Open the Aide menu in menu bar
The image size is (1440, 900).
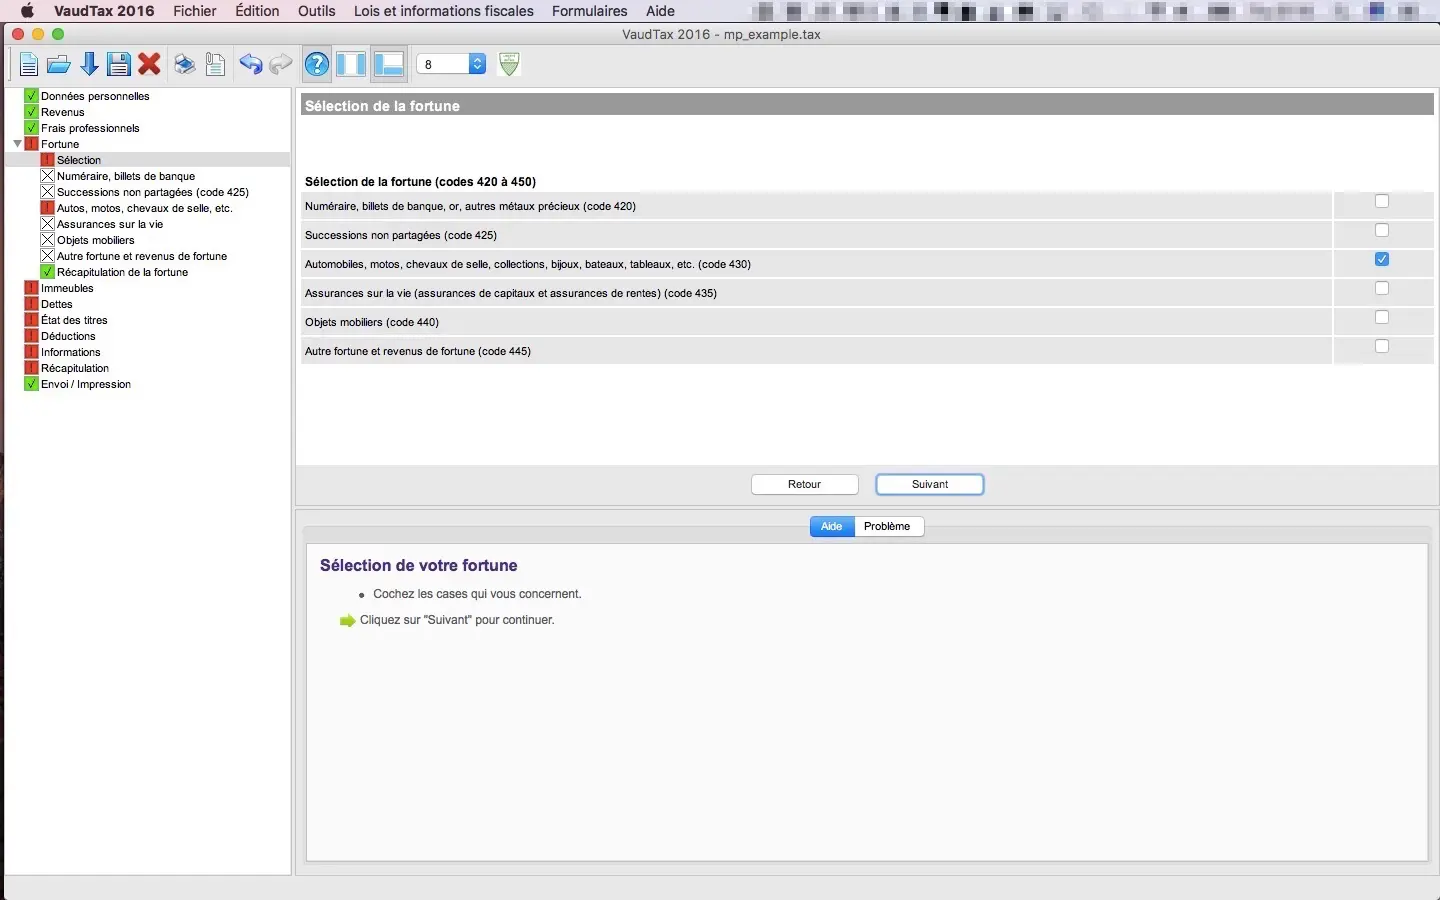point(660,11)
